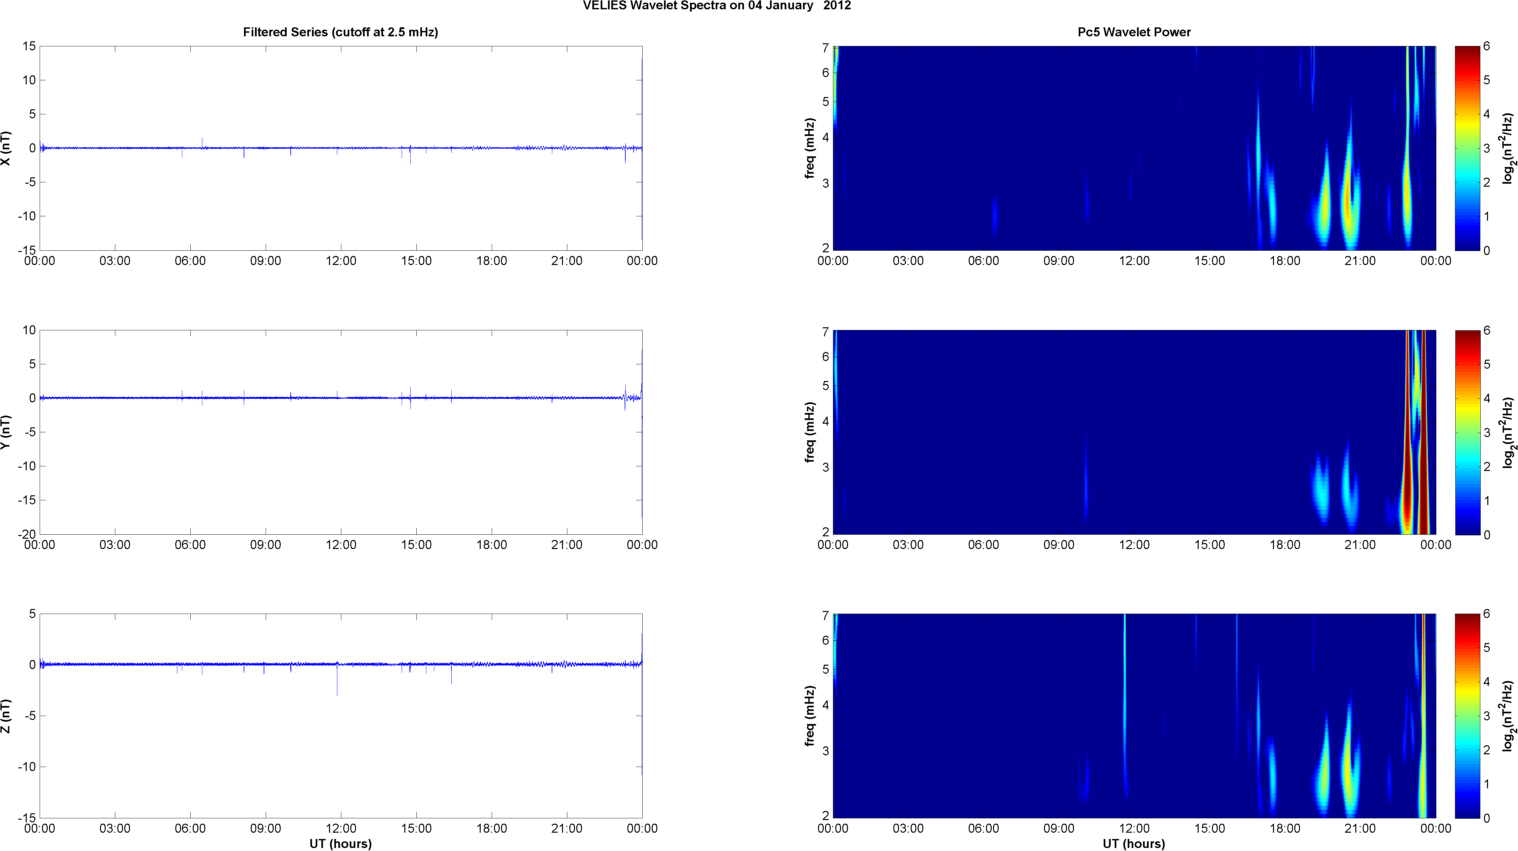
Task: Click the color bar beside the Y wavelet plot
Action: 1467,432
